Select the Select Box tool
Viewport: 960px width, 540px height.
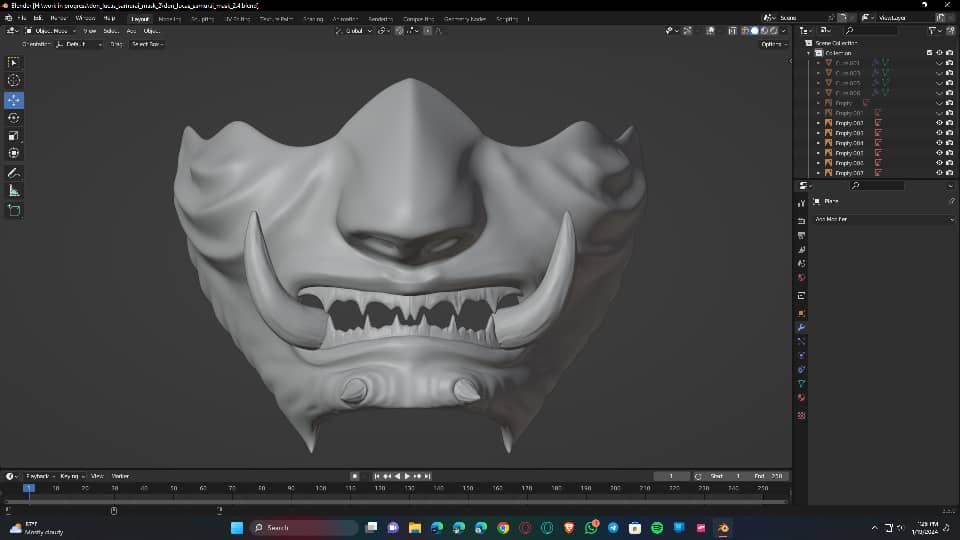[x=13, y=62]
